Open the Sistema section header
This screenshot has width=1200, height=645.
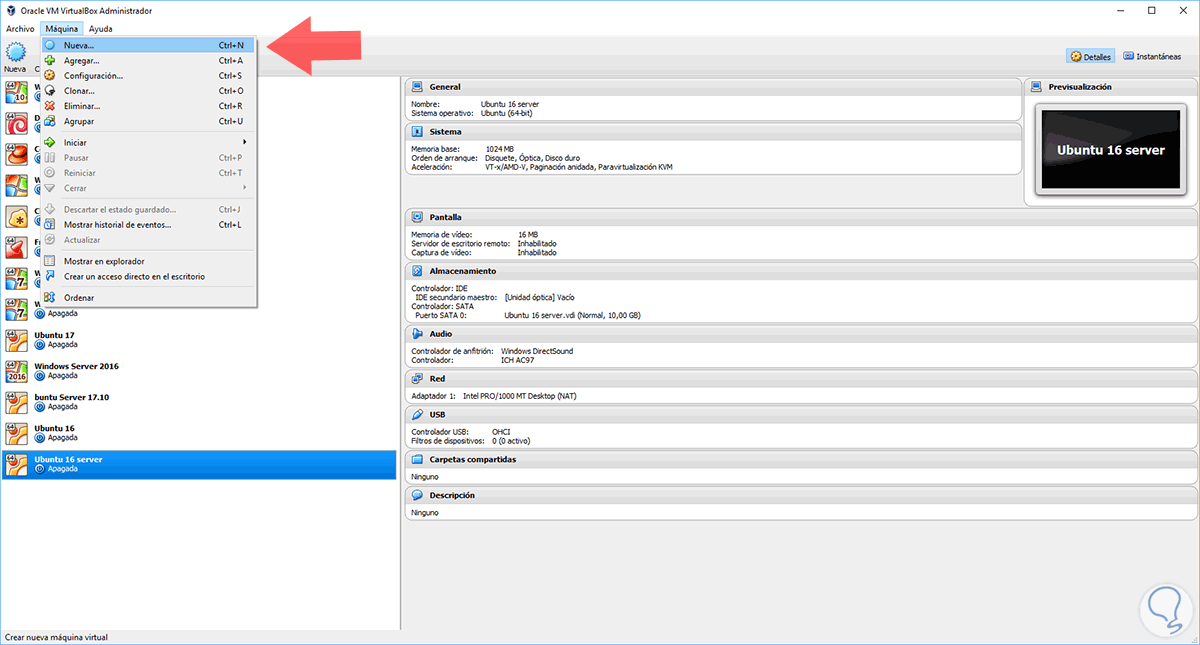click(714, 131)
